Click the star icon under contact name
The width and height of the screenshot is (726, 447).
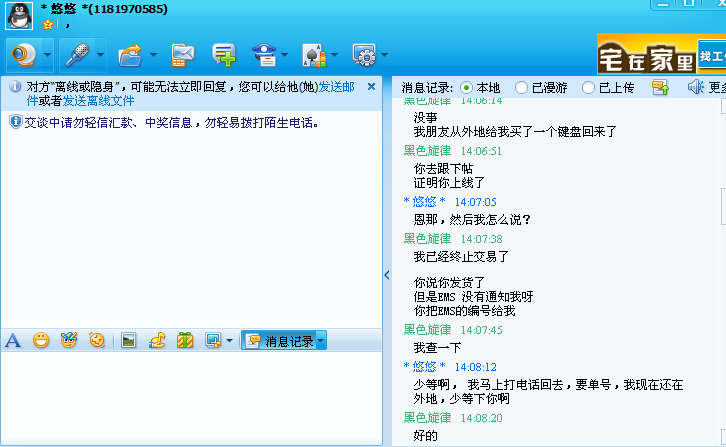[x=48, y=25]
